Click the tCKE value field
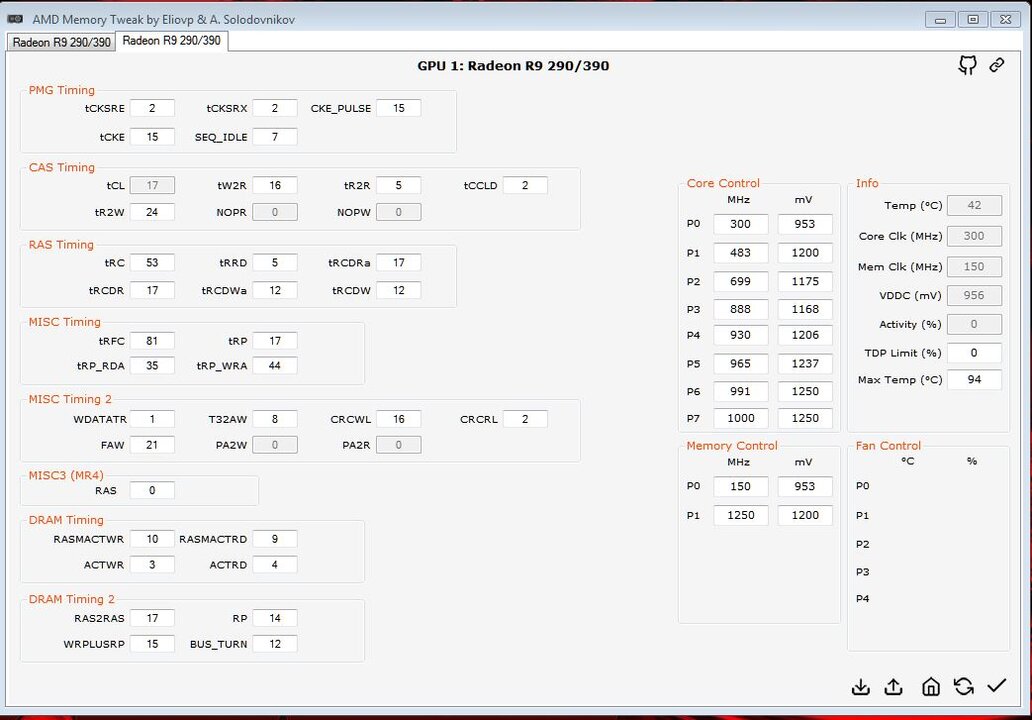This screenshot has height=720, width=1032. [152, 137]
